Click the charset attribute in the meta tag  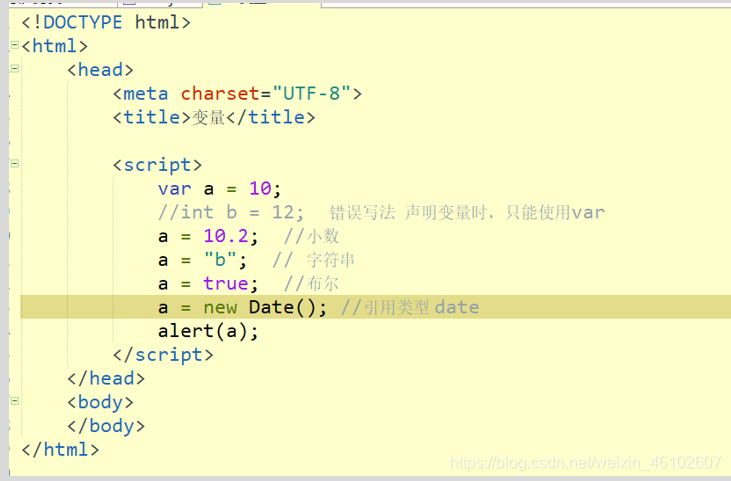pyautogui.click(x=220, y=94)
